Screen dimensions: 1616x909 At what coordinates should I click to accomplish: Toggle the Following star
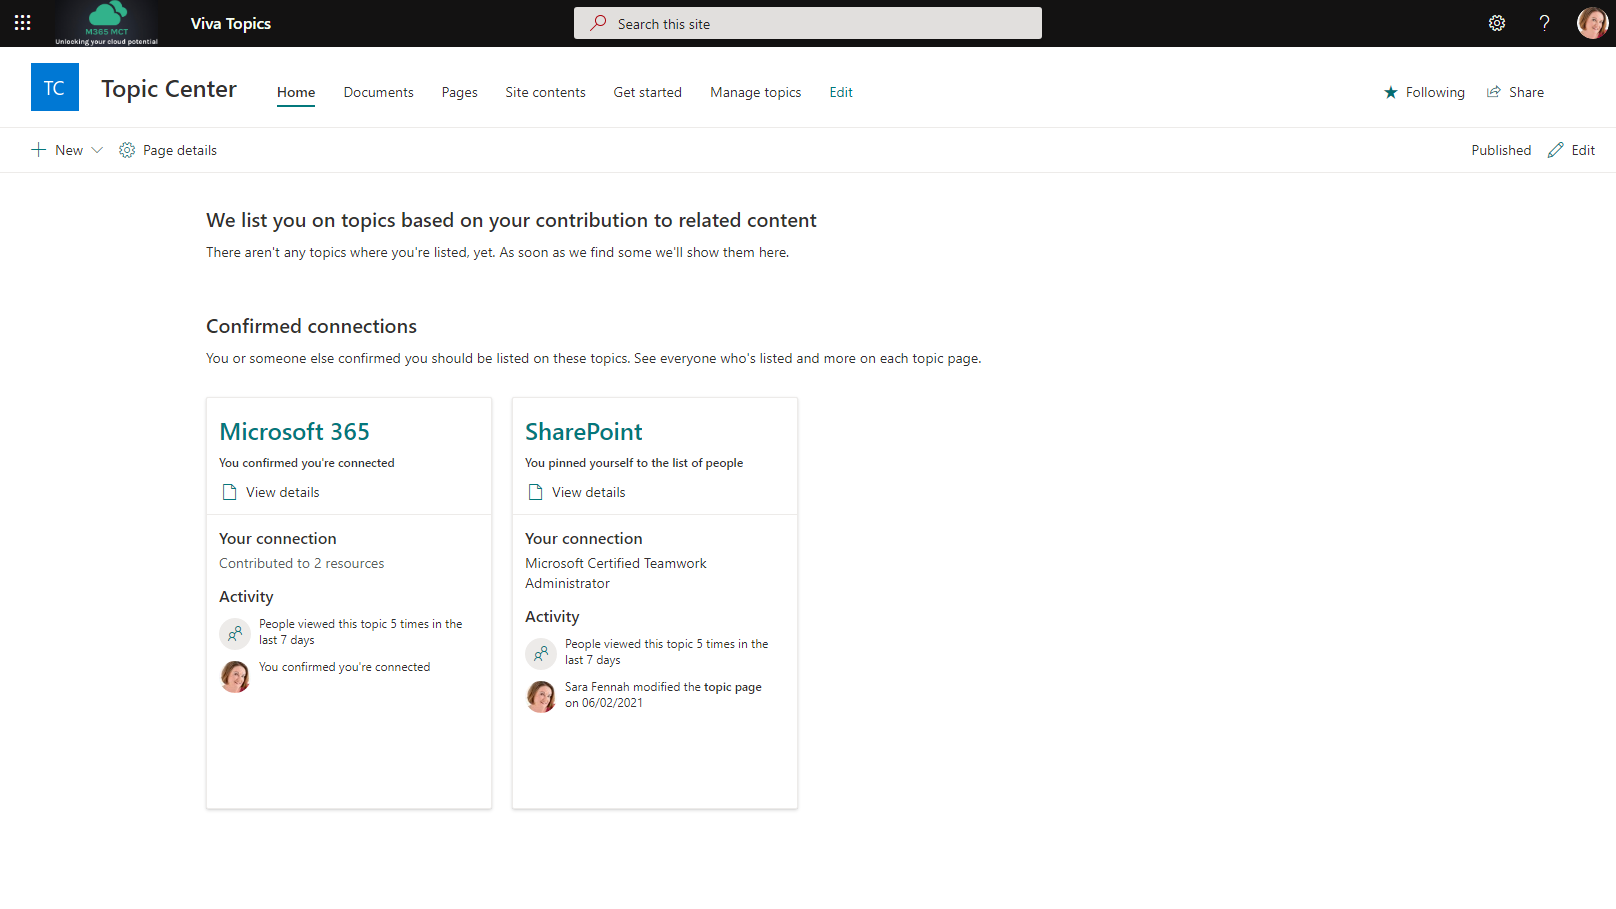pyautogui.click(x=1390, y=92)
